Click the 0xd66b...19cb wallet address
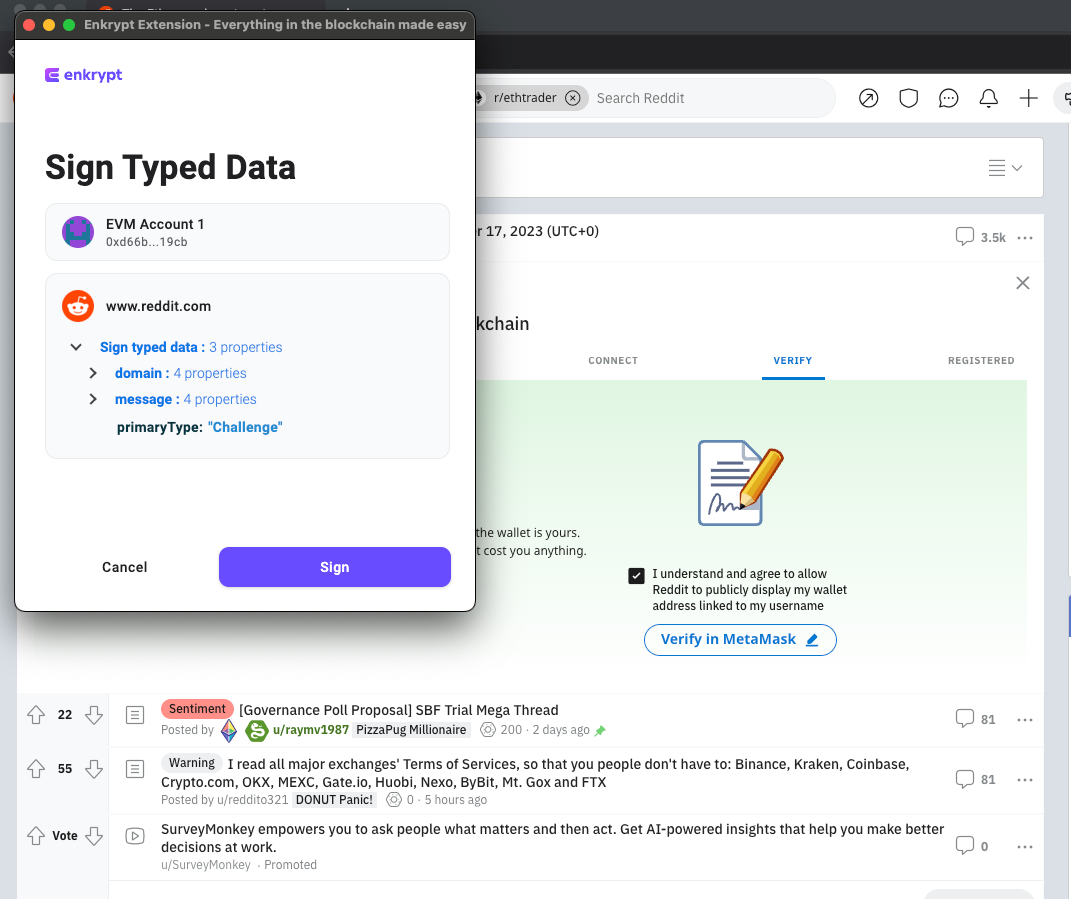1071x899 pixels. [146, 242]
